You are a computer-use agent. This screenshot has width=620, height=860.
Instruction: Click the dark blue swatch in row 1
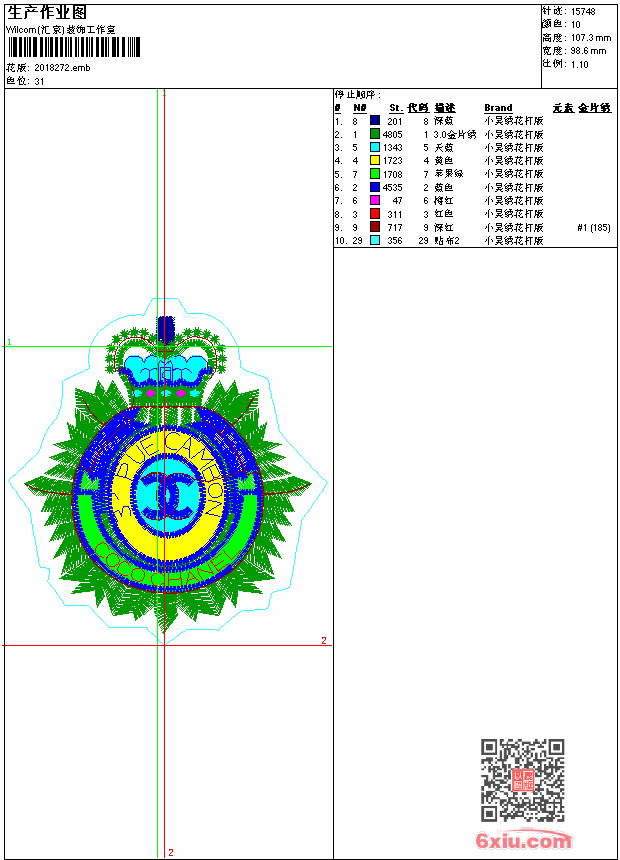coord(375,120)
